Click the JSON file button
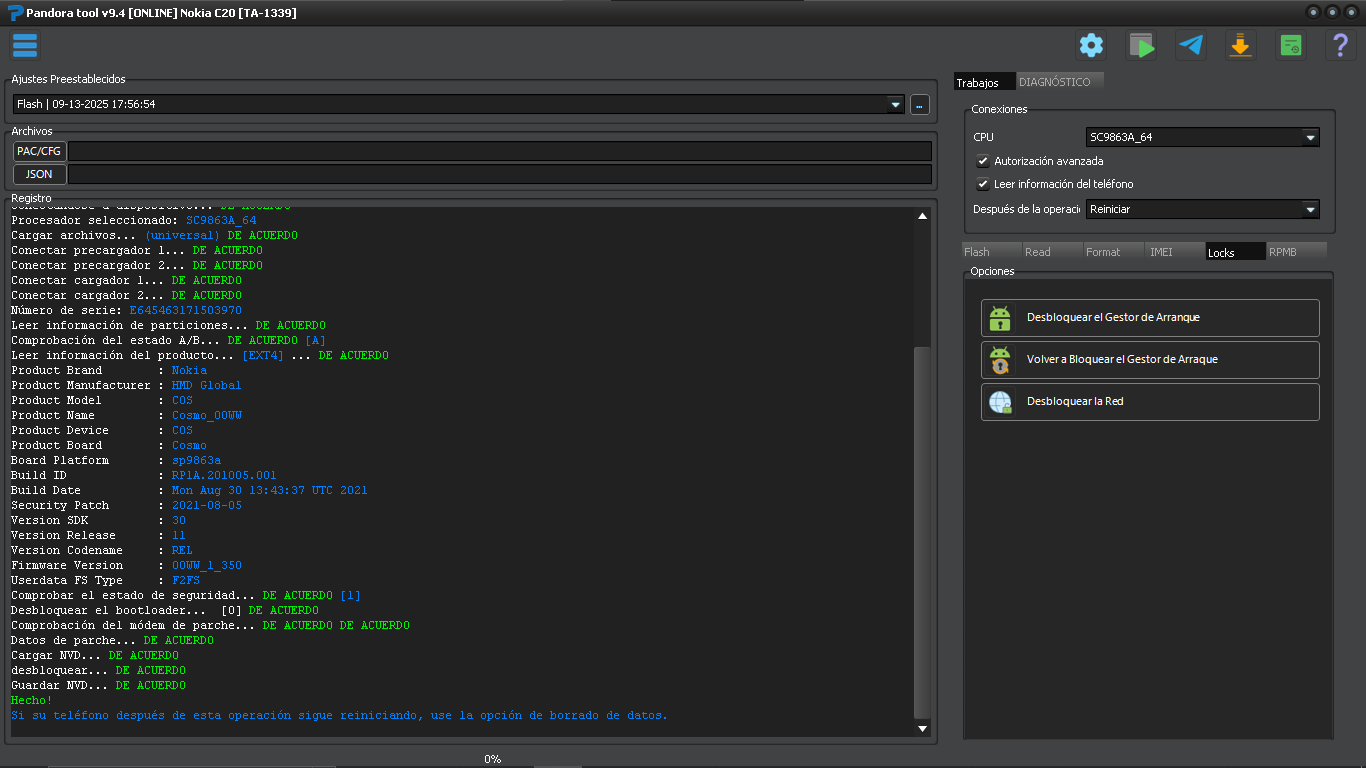This screenshot has height=768, width=1366. (x=40, y=174)
